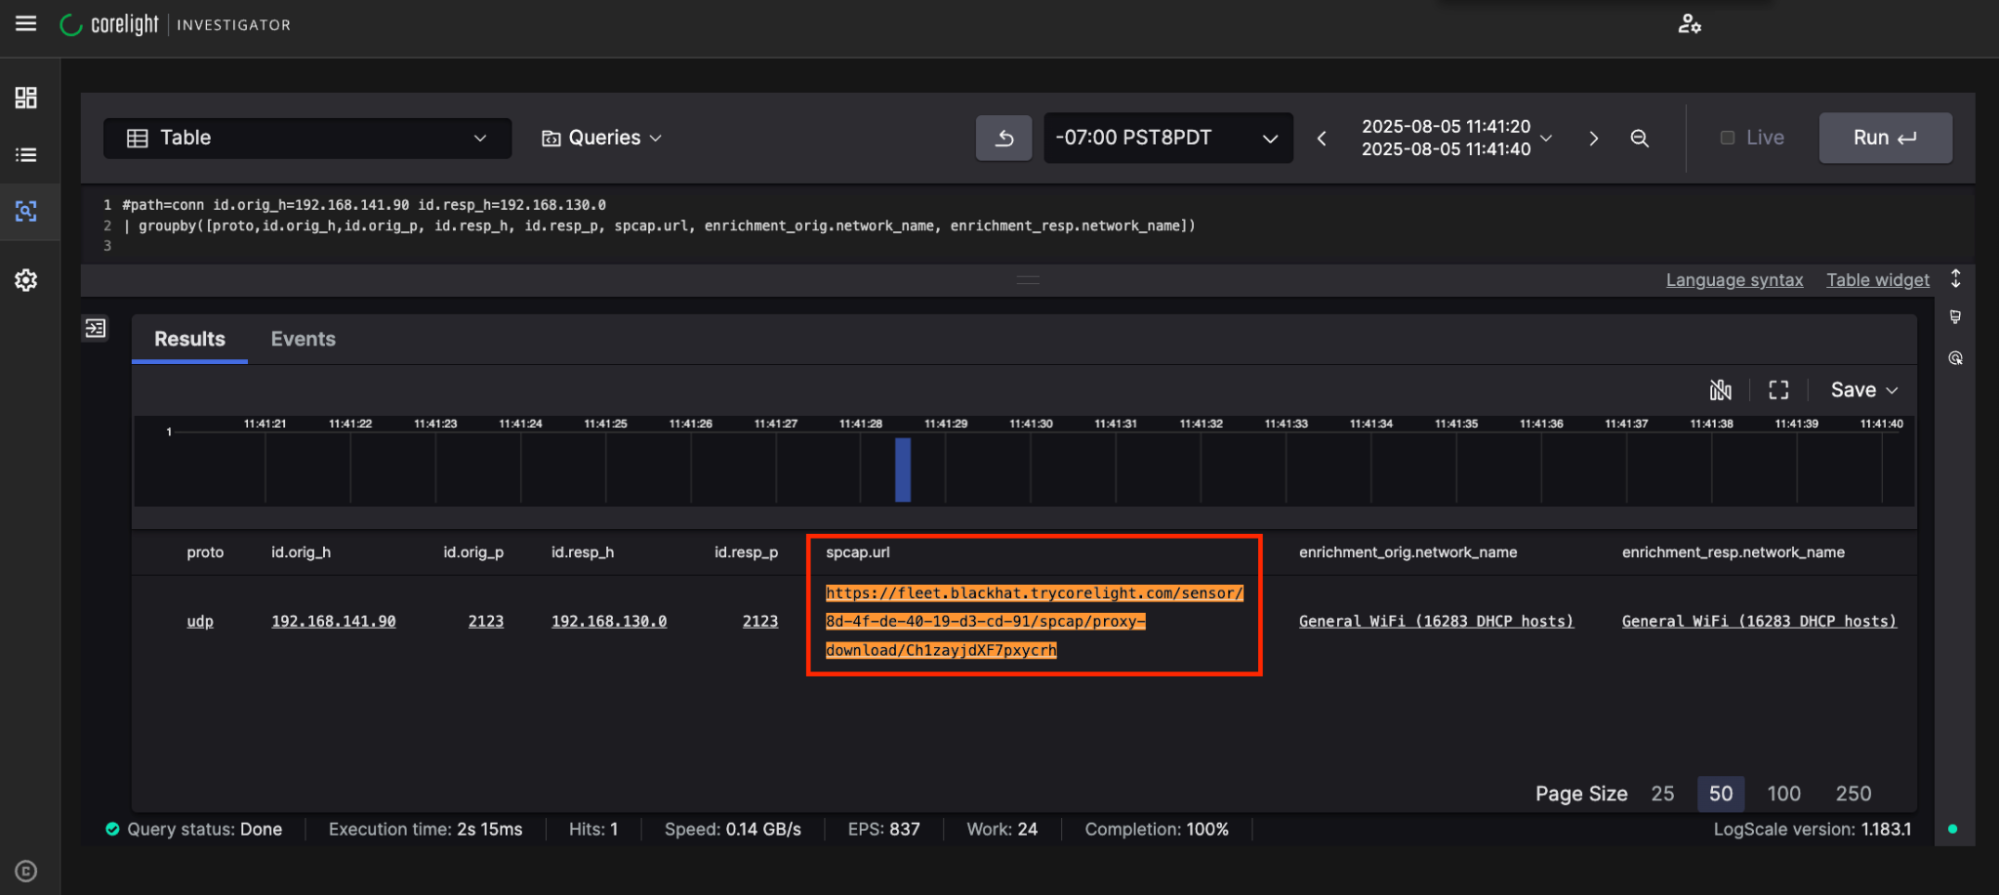Click the undo query button
Viewport: 1999px width, 896px height.
tap(1004, 138)
